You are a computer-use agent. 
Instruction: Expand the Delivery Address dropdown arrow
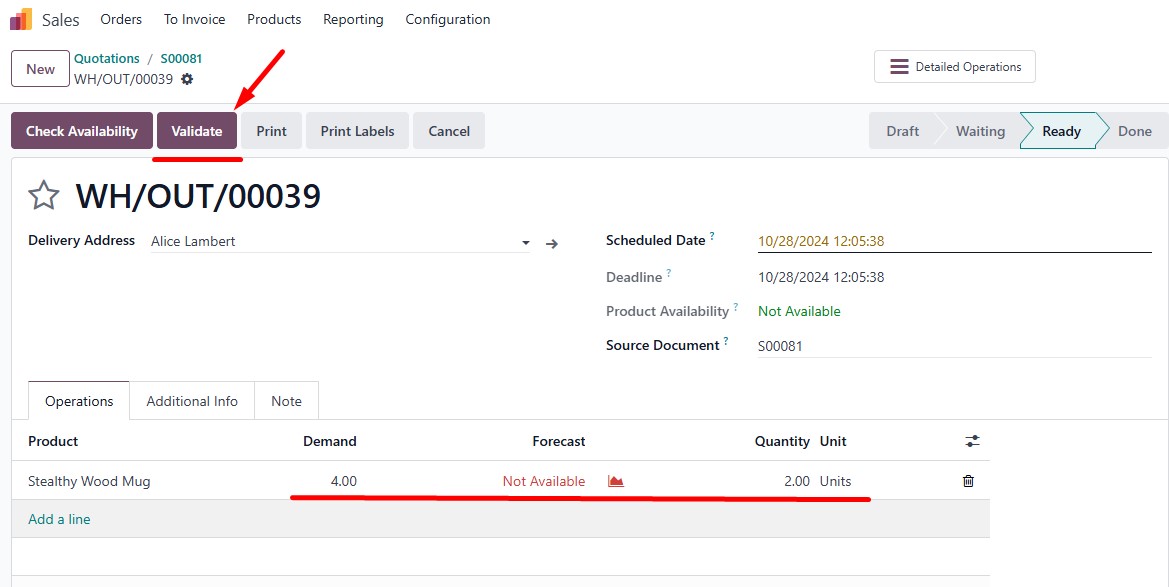point(526,243)
